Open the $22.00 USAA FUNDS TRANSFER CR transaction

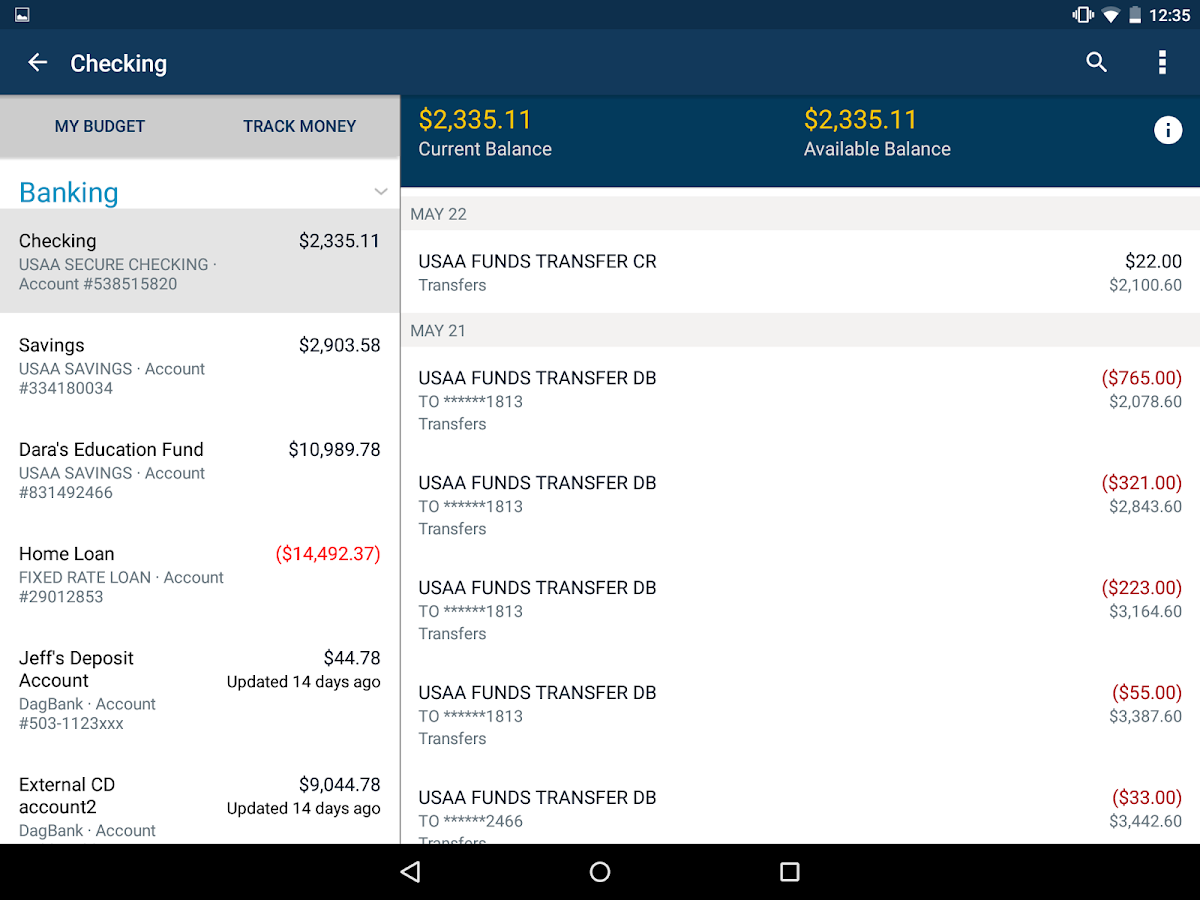click(x=800, y=272)
